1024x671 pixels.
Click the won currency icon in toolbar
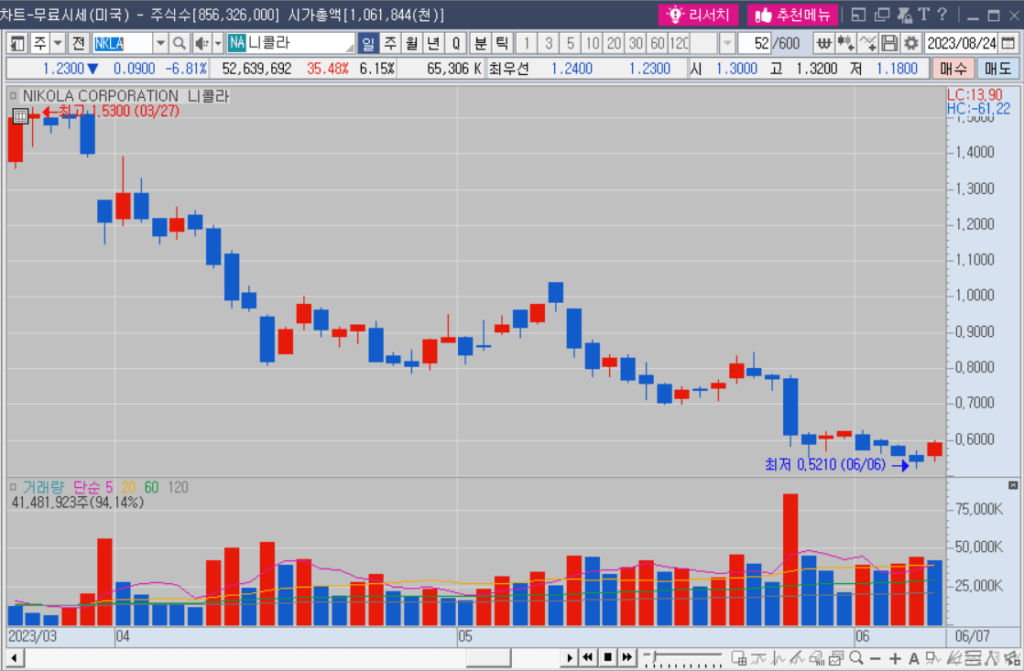coord(824,43)
